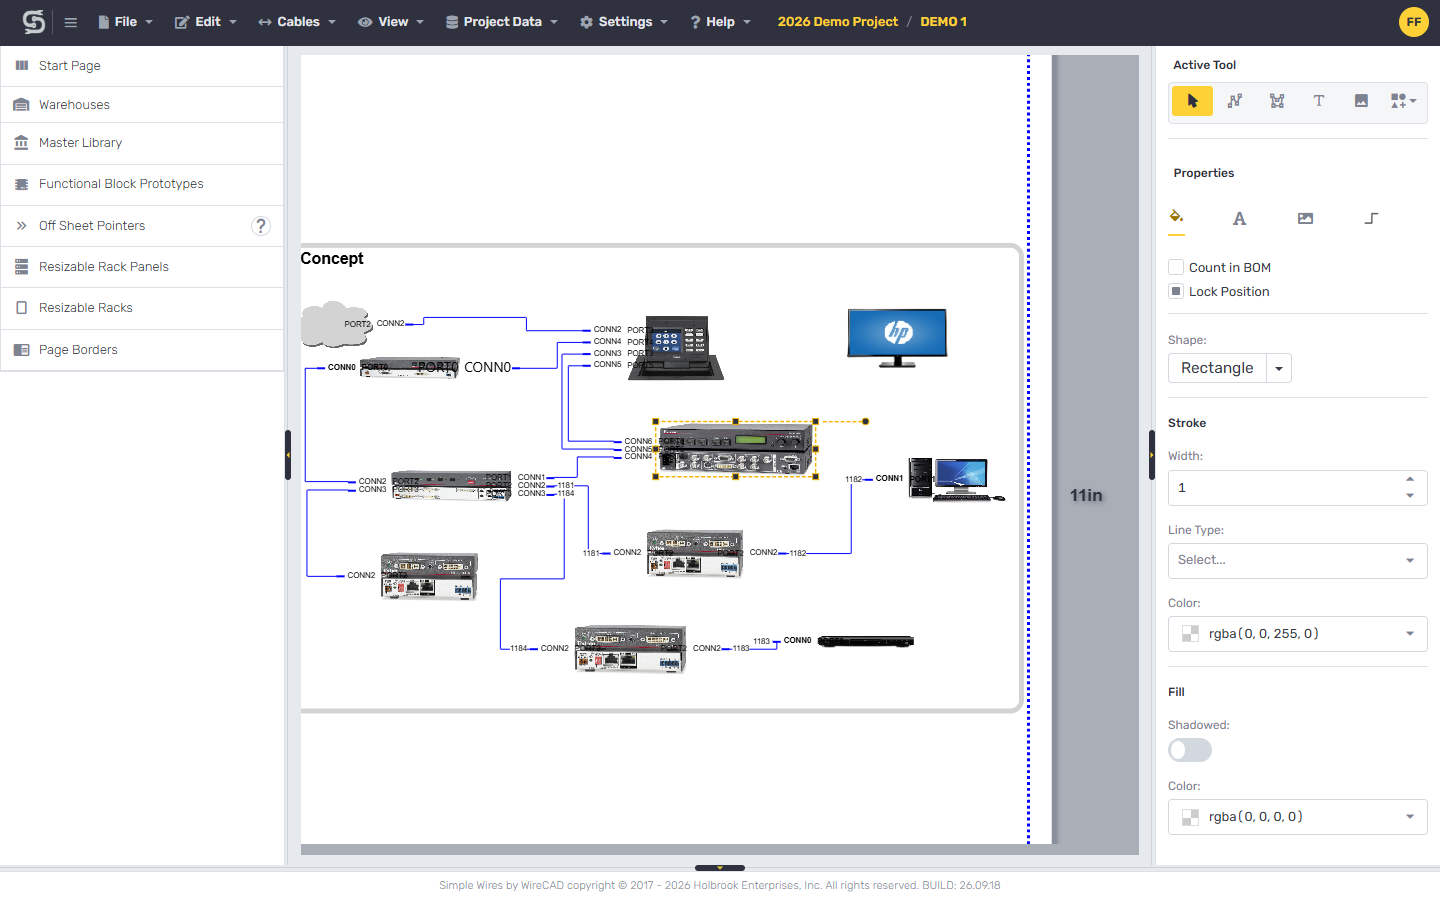The height and width of the screenshot is (900, 1440).
Task: Click the FF user avatar
Action: coord(1413,22)
